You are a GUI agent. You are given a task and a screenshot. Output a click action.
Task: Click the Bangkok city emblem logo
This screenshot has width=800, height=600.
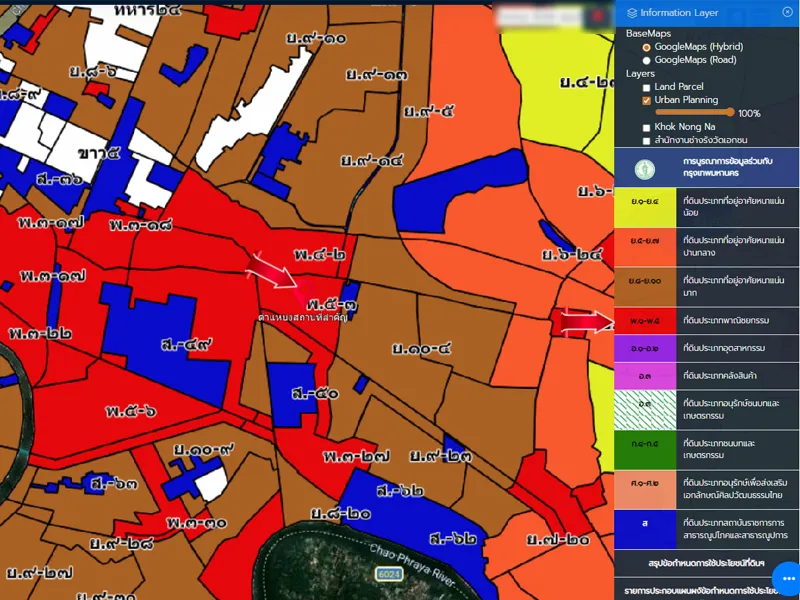(x=647, y=167)
